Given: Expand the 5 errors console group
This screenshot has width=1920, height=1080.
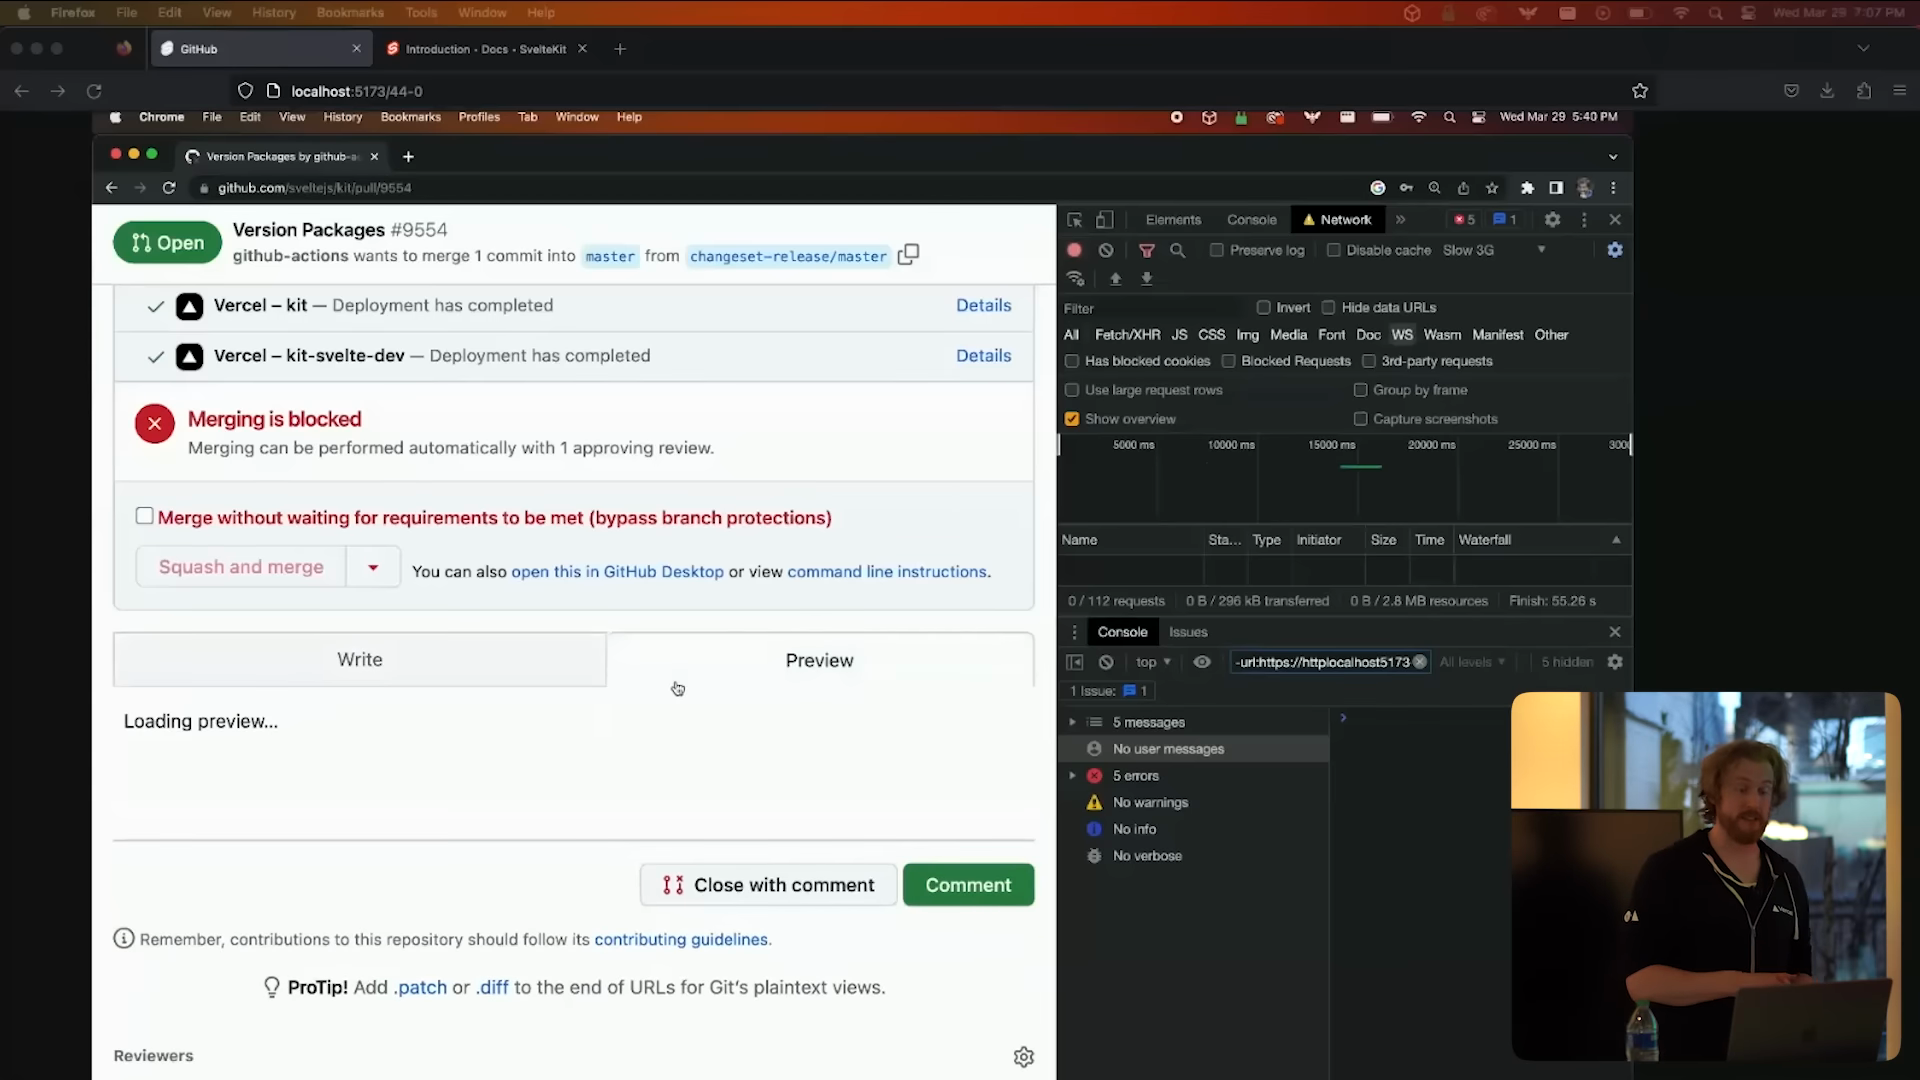Looking at the screenshot, I should coord(1073,776).
